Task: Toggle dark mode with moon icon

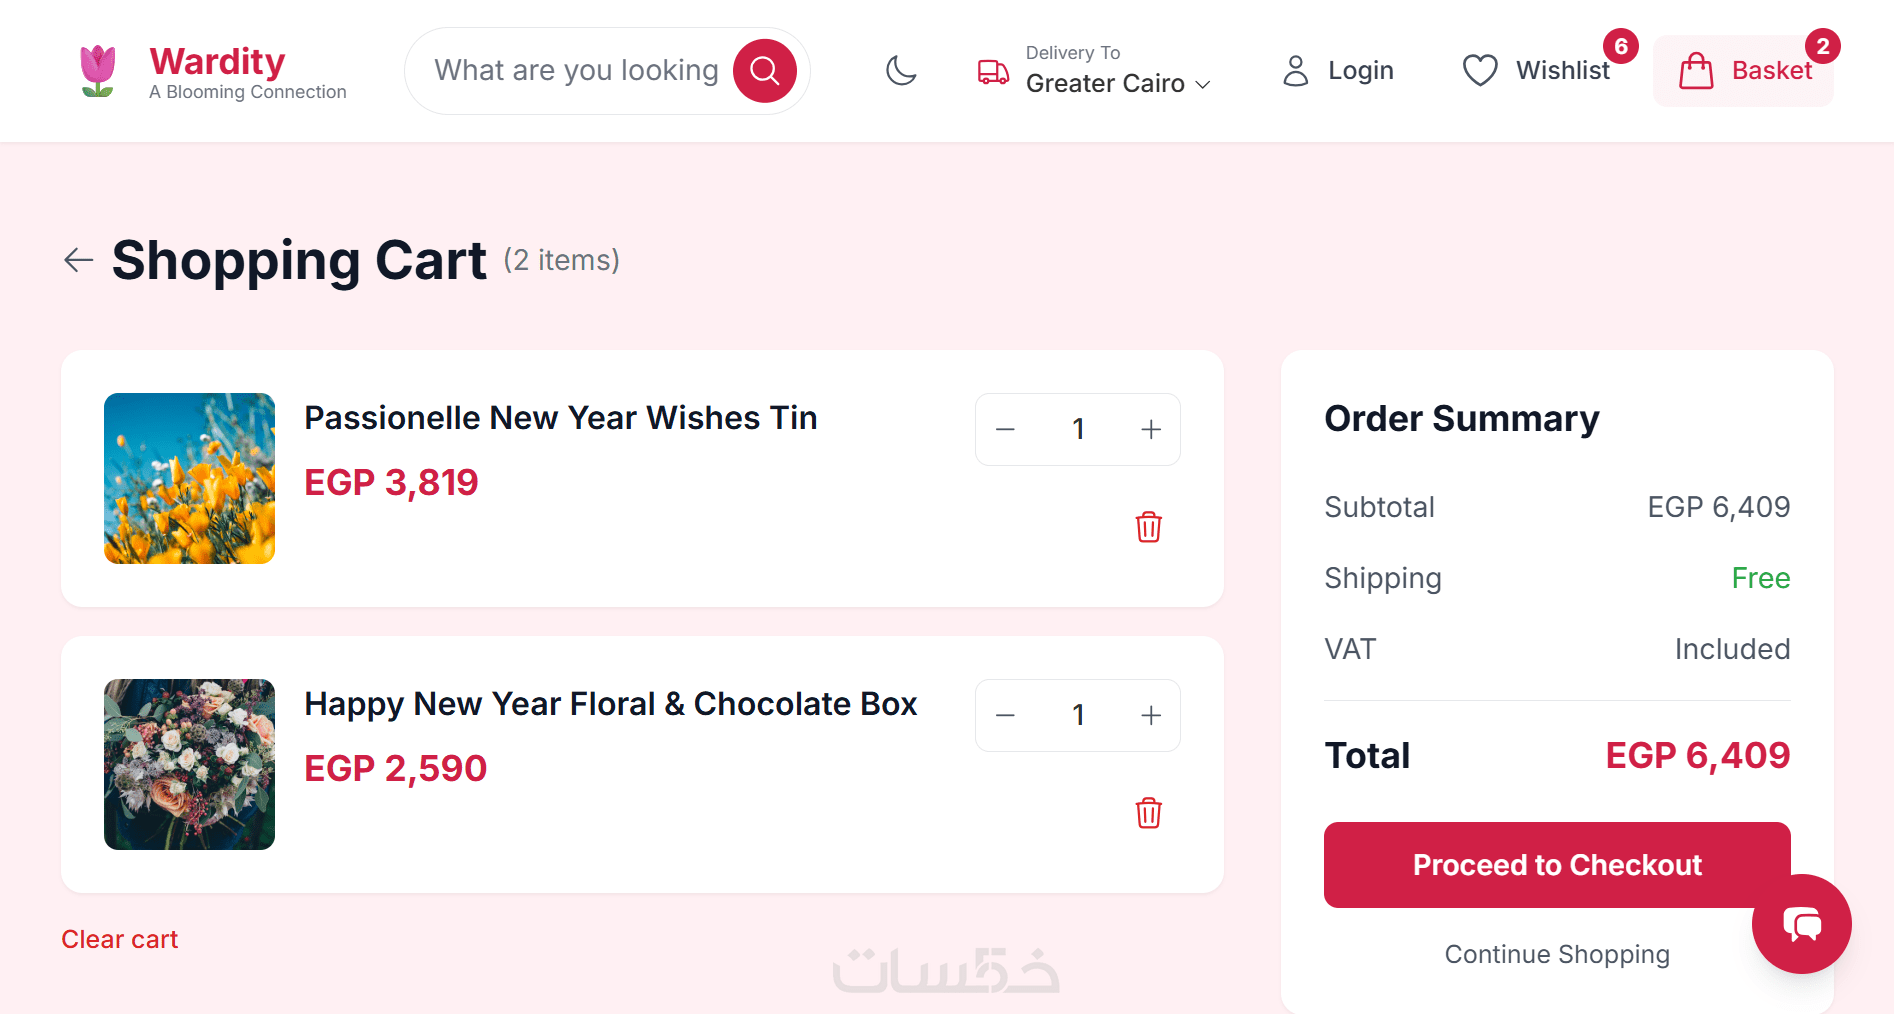Action: 901,71
